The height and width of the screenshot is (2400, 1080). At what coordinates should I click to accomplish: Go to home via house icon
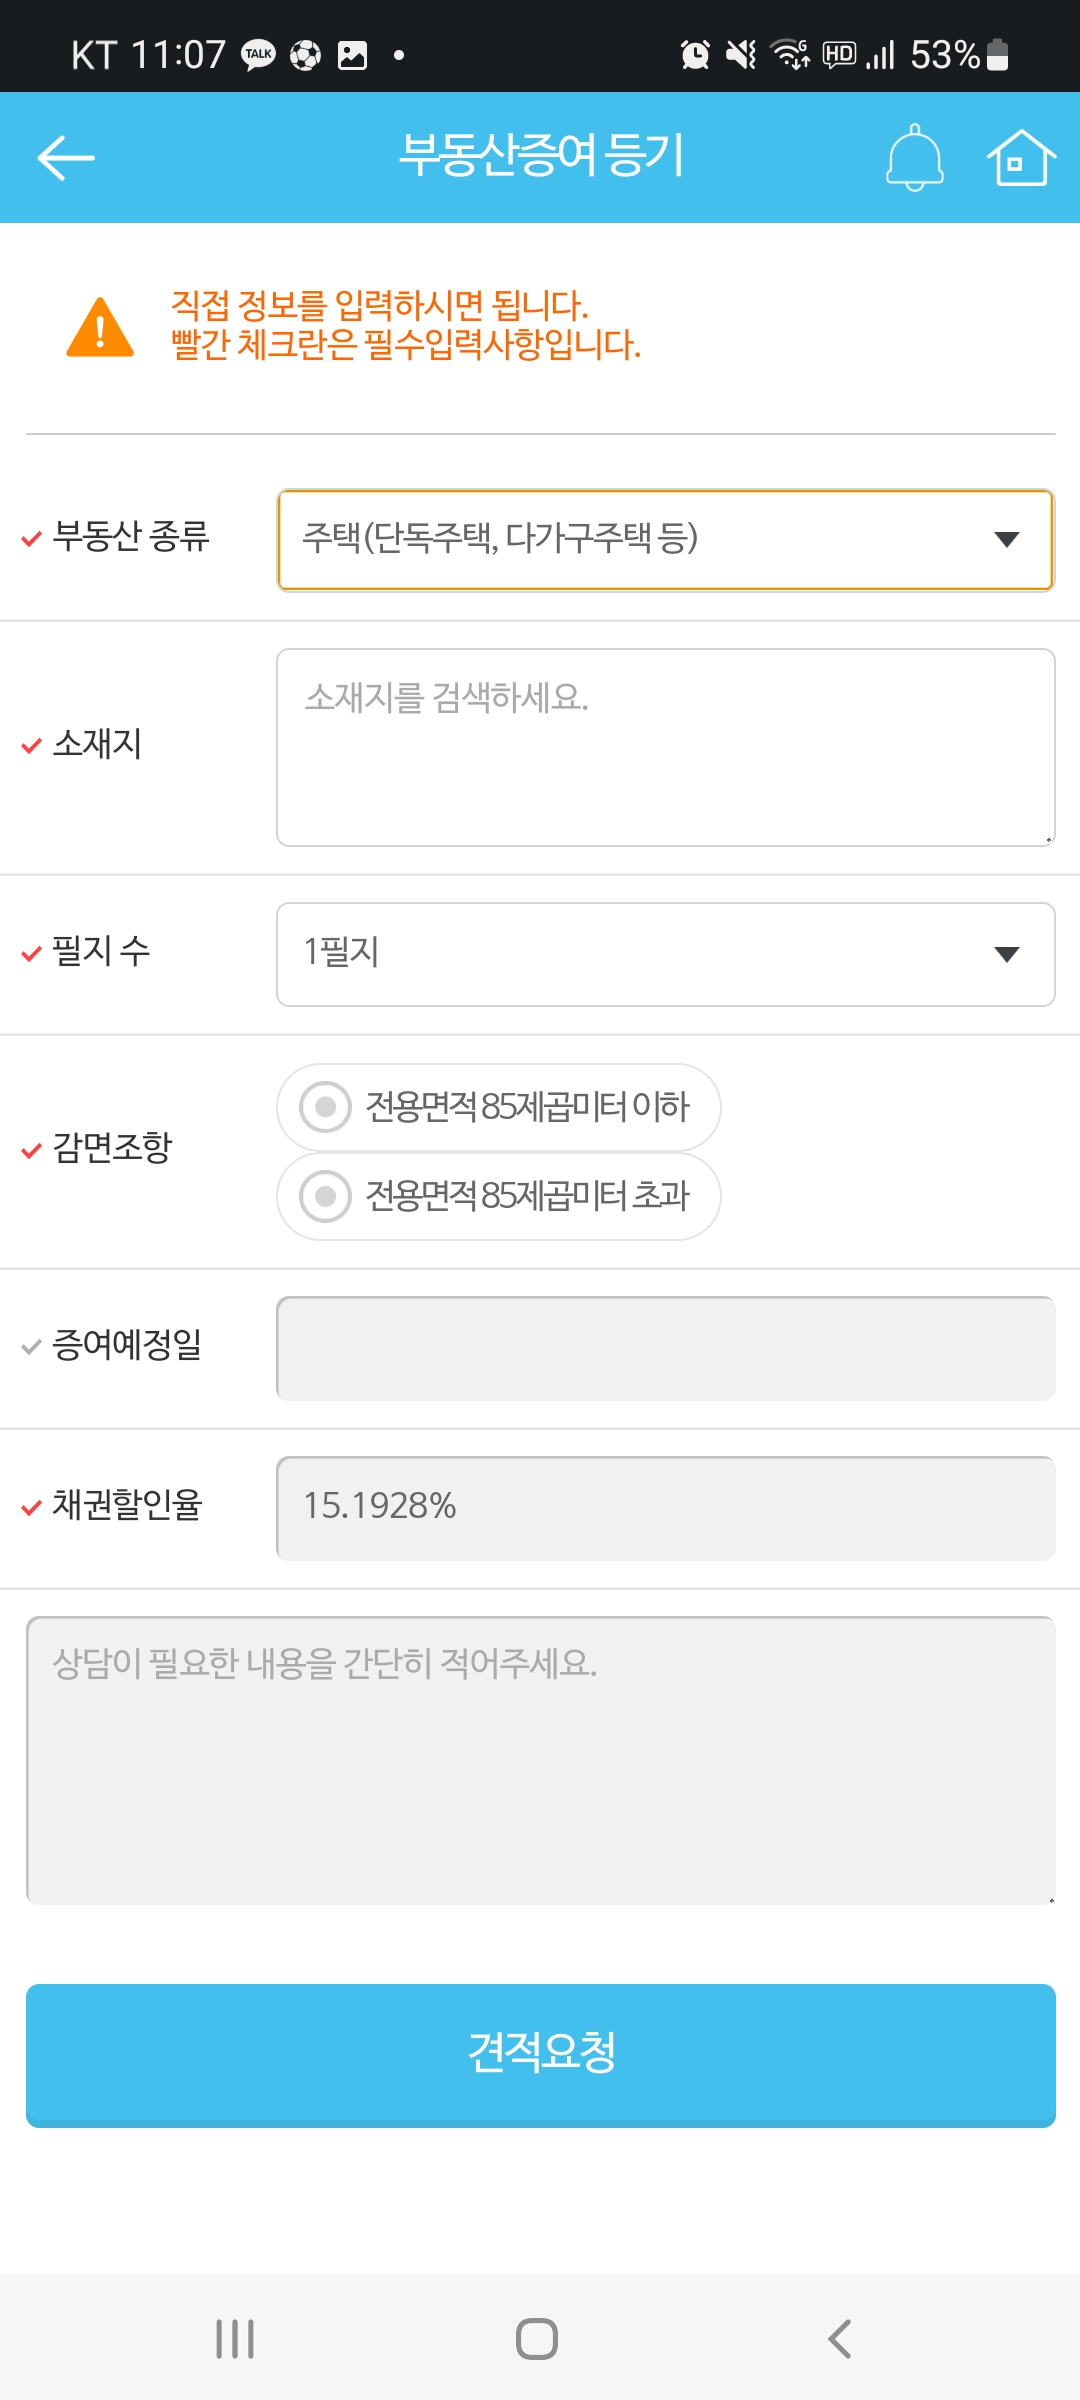click(x=1021, y=158)
